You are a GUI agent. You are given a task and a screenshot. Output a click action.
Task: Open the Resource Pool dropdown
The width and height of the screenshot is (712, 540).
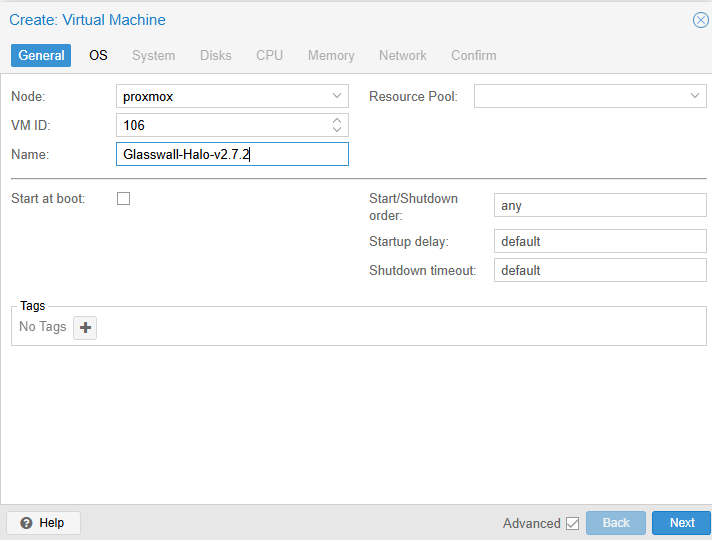point(695,96)
